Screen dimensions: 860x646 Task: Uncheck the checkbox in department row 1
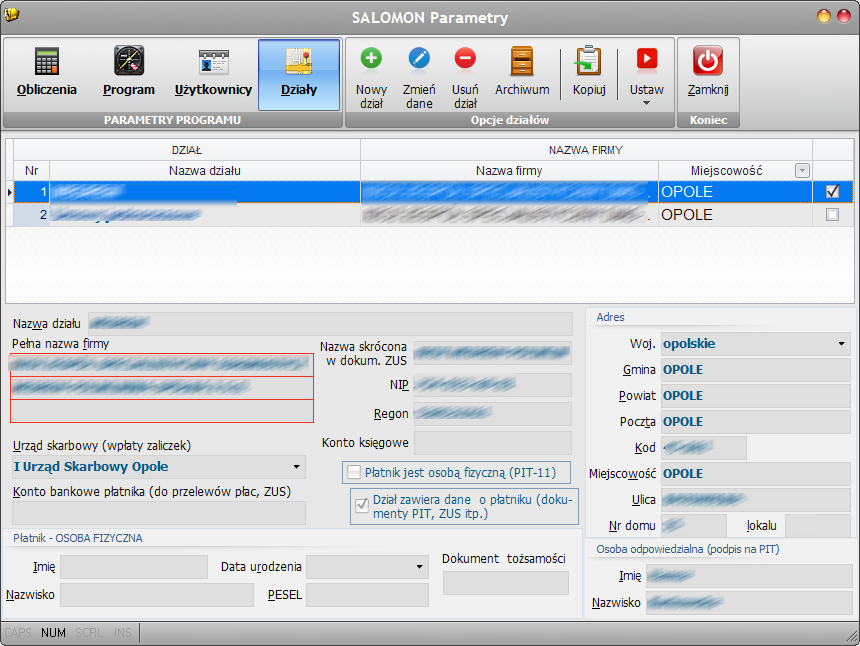(833, 191)
